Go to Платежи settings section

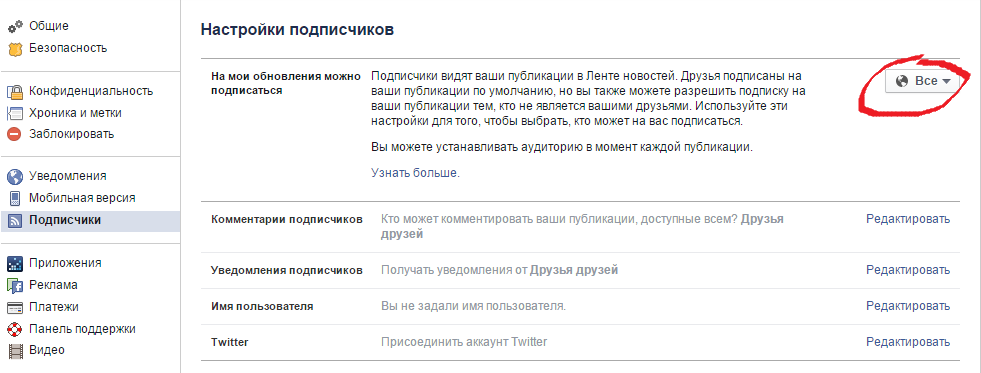(x=54, y=307)
